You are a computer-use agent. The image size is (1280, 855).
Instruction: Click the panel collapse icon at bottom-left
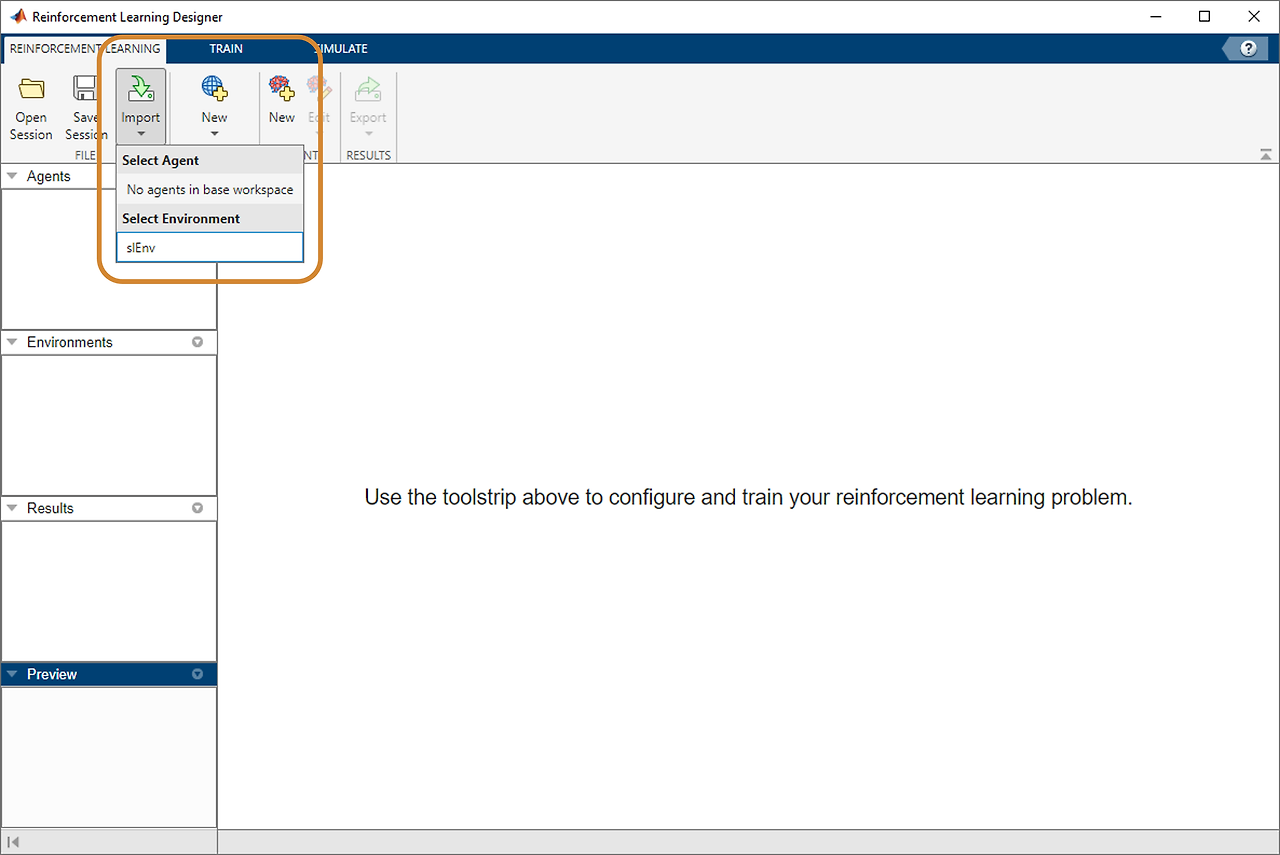coord(14,842)
